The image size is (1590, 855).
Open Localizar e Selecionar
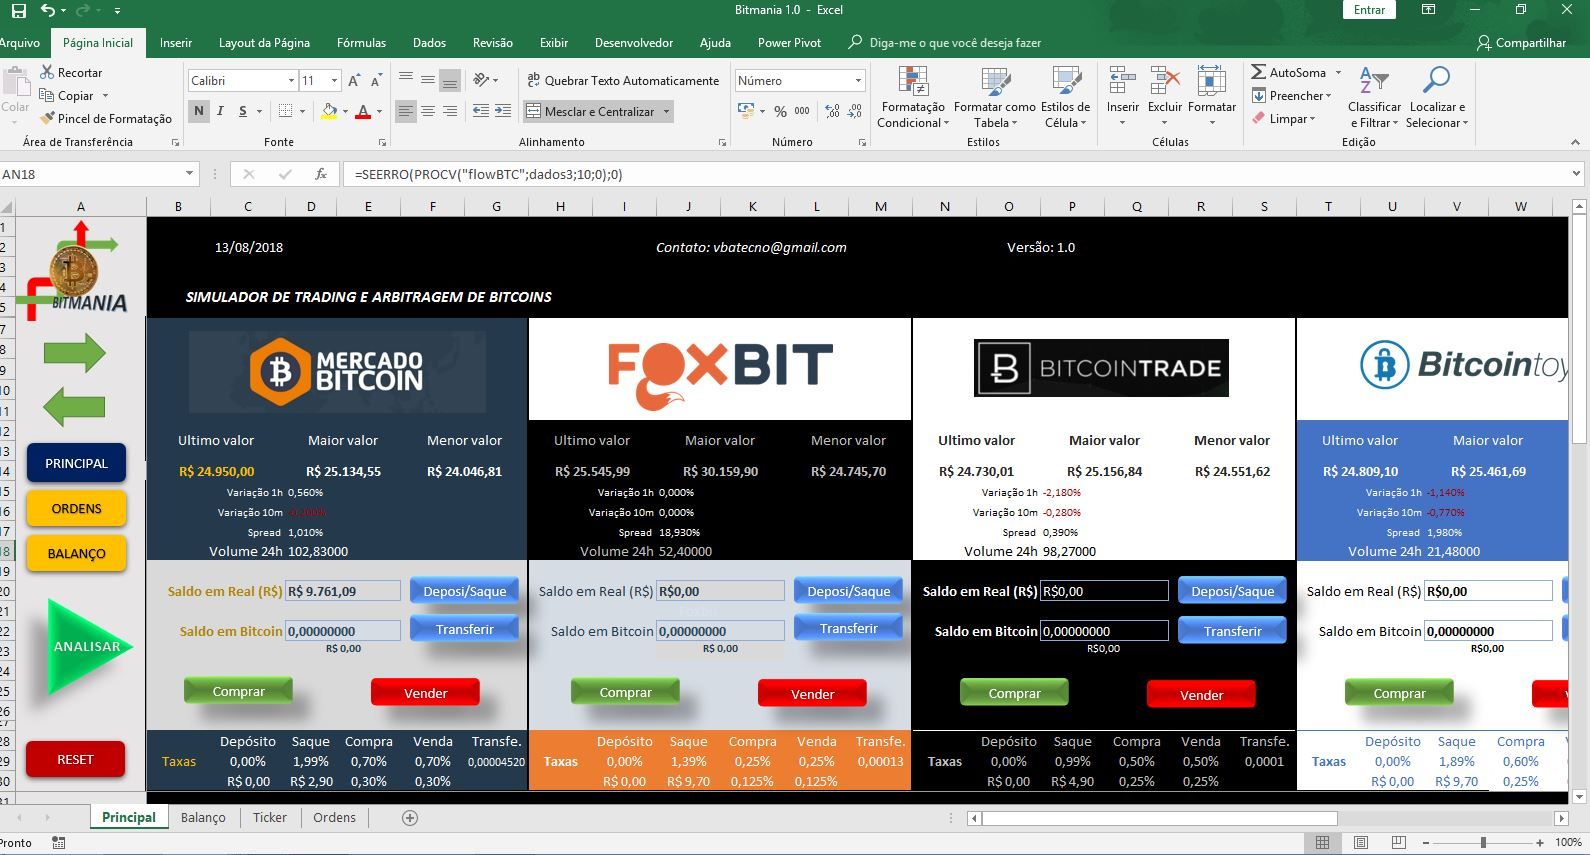(x=1437, y=97)
